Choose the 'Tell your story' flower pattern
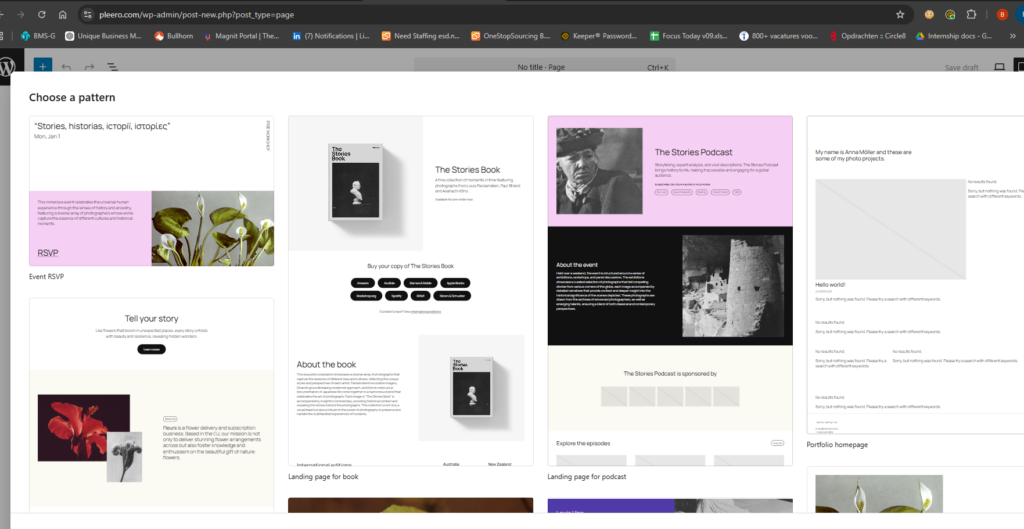This screenshot has height=529, width=1024. 151,400
